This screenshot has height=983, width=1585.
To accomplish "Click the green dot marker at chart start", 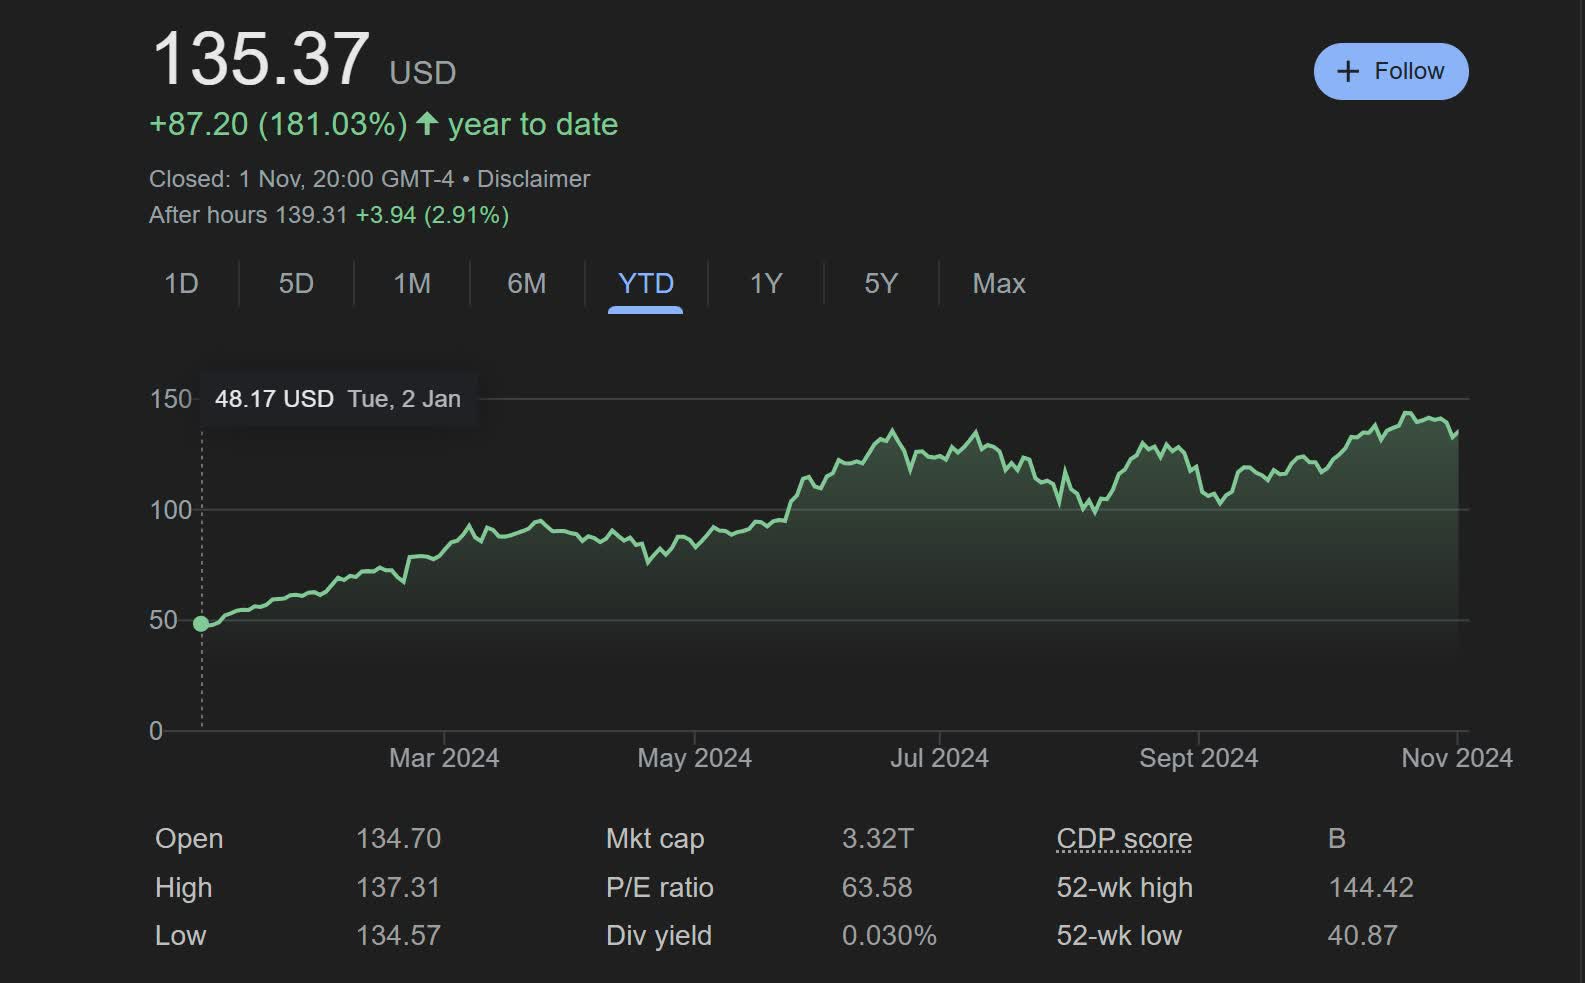I will pos(201,624).
